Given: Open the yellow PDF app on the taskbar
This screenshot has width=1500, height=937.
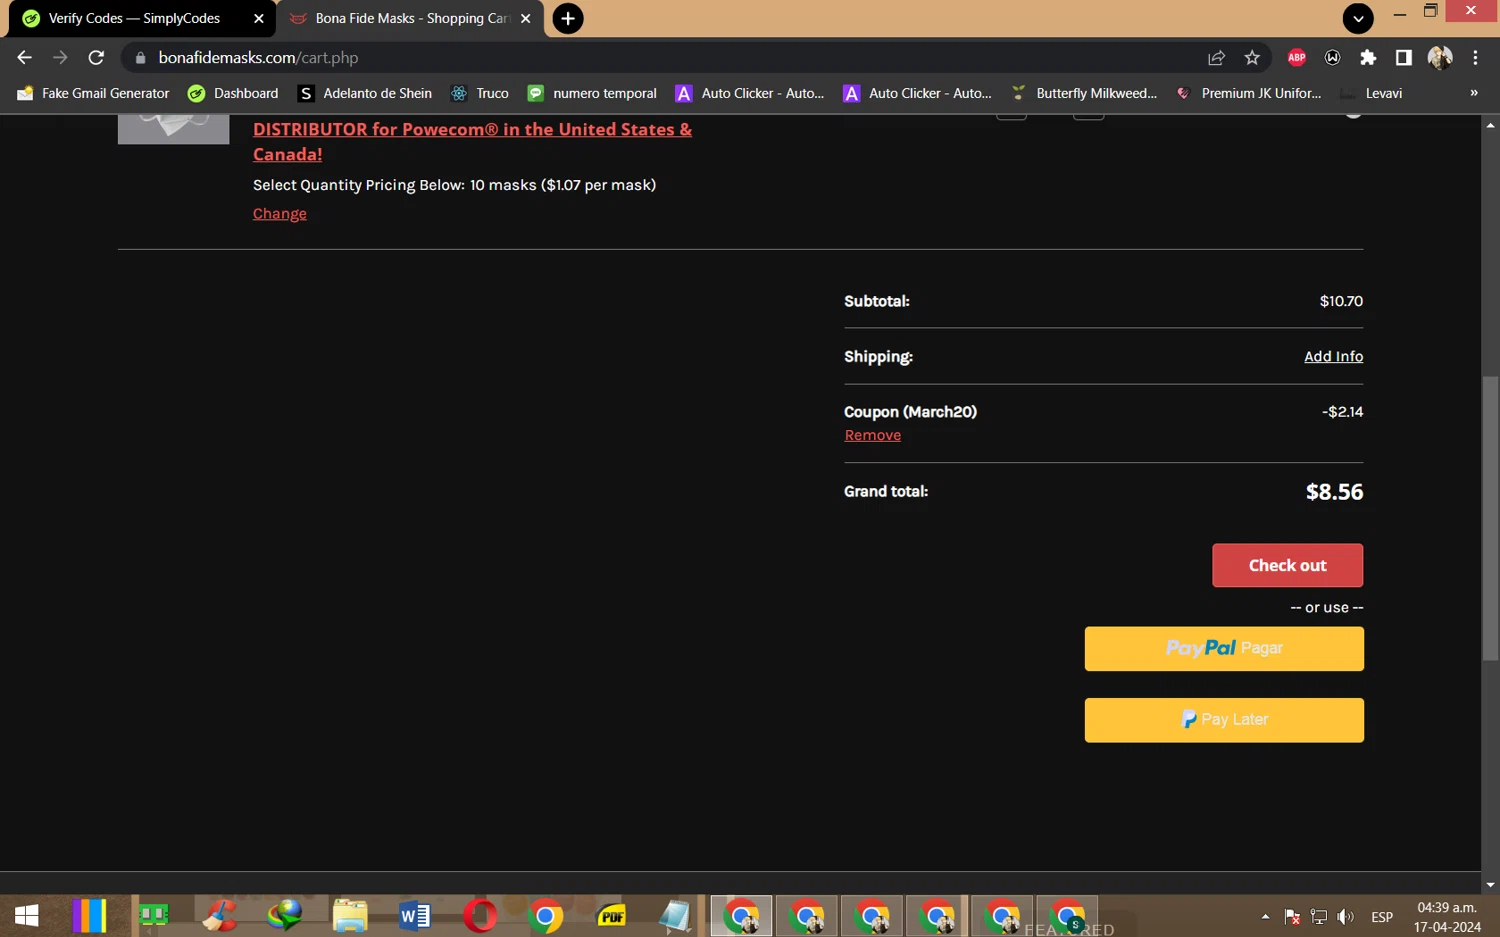Looking at the screenshot, I should click(x=611, y=916).
